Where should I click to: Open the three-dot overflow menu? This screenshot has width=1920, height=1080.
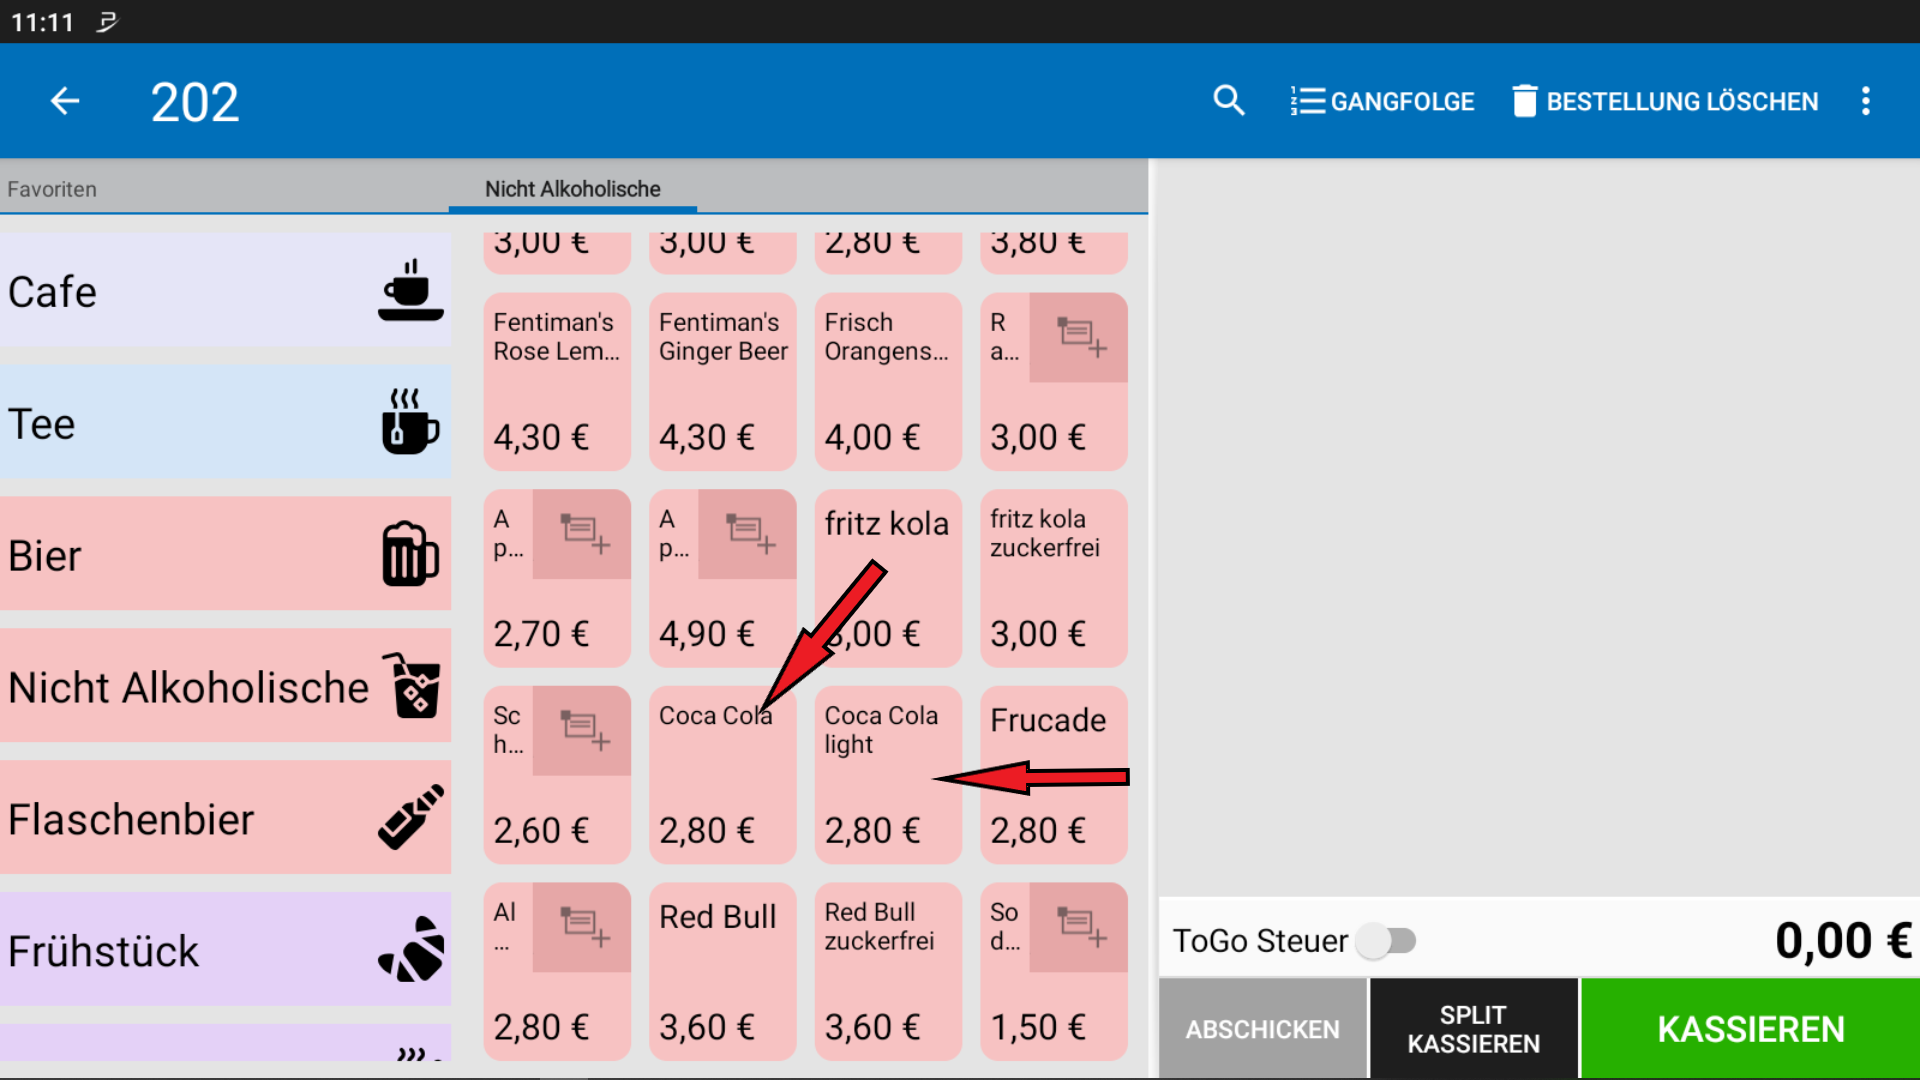tap(1865, 101)
